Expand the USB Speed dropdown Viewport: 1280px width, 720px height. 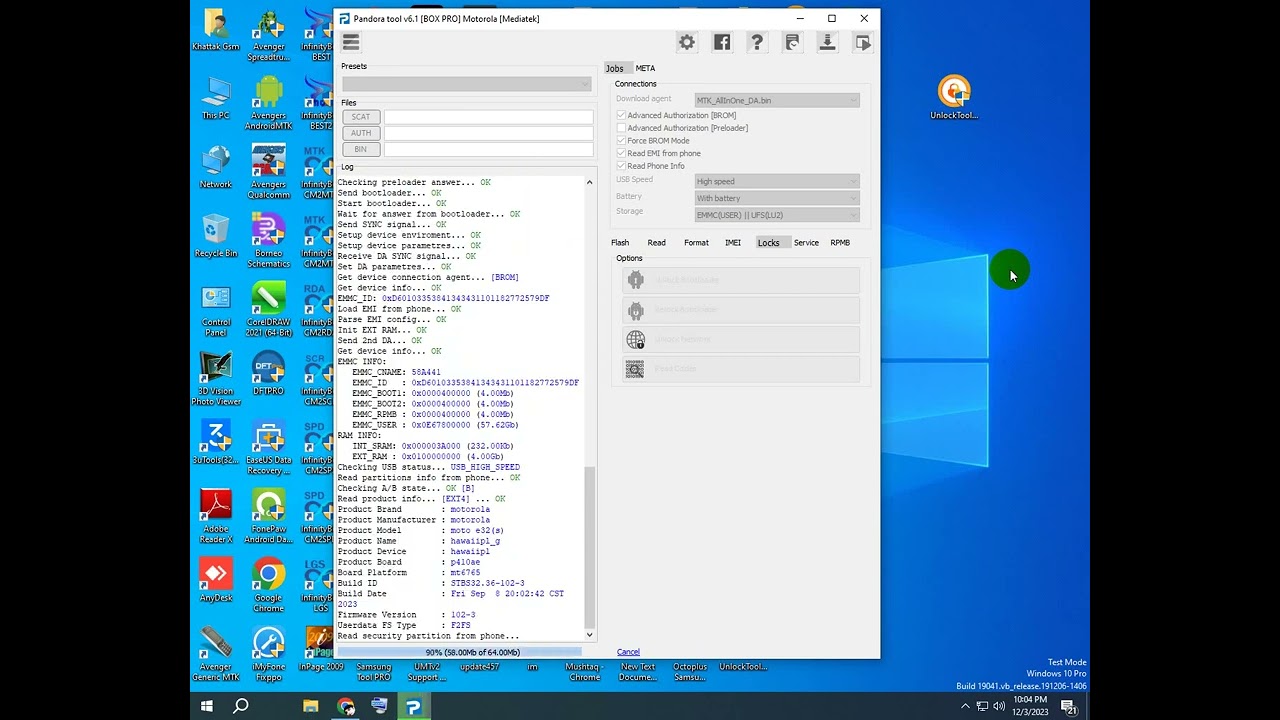pyautogui.click(x=777, y=181)
